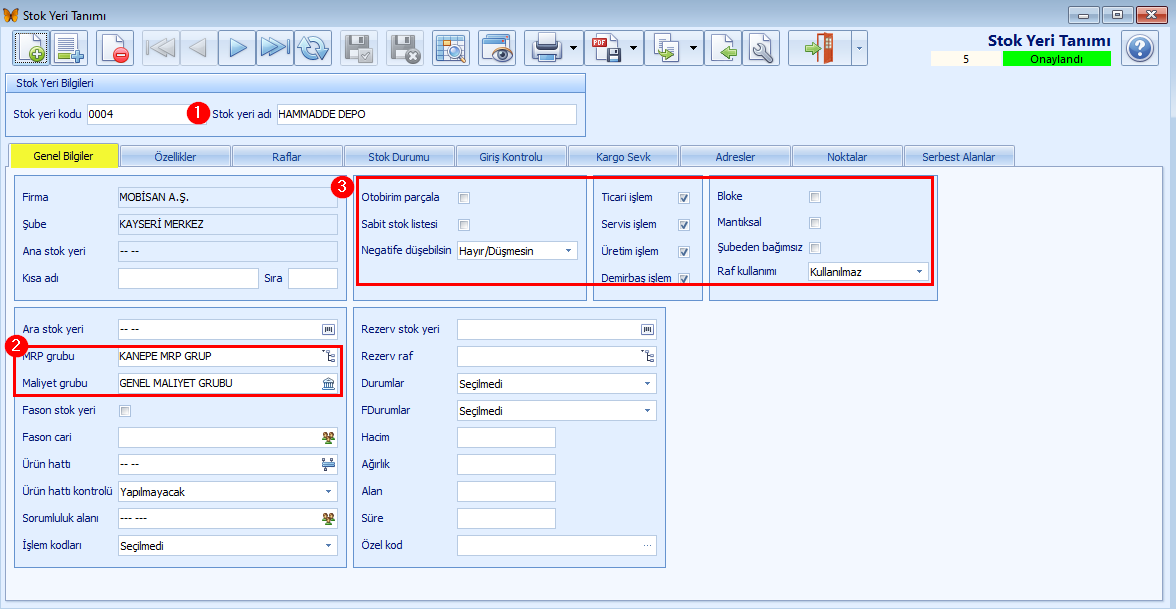Click the green Onaylandı status indicator
1176x609 pixels.
pos(1057,59)
